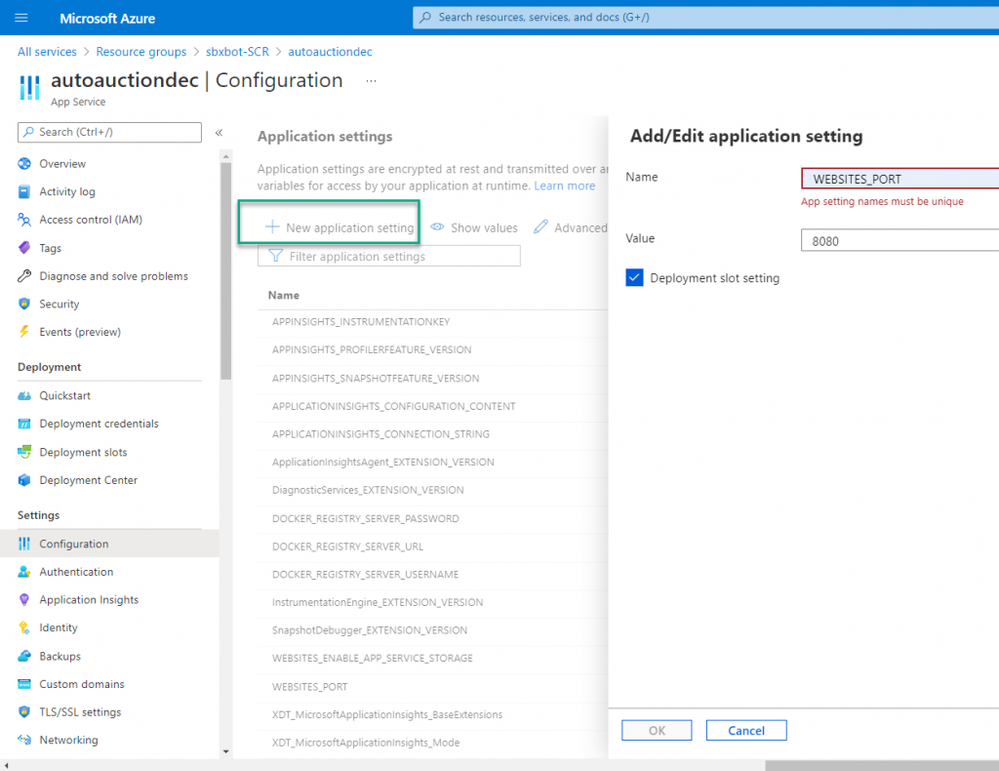This screenshot has height=771, width=999.
Task: Click the Name field containing WEBSITES_PORT
Action: [900, 179]
